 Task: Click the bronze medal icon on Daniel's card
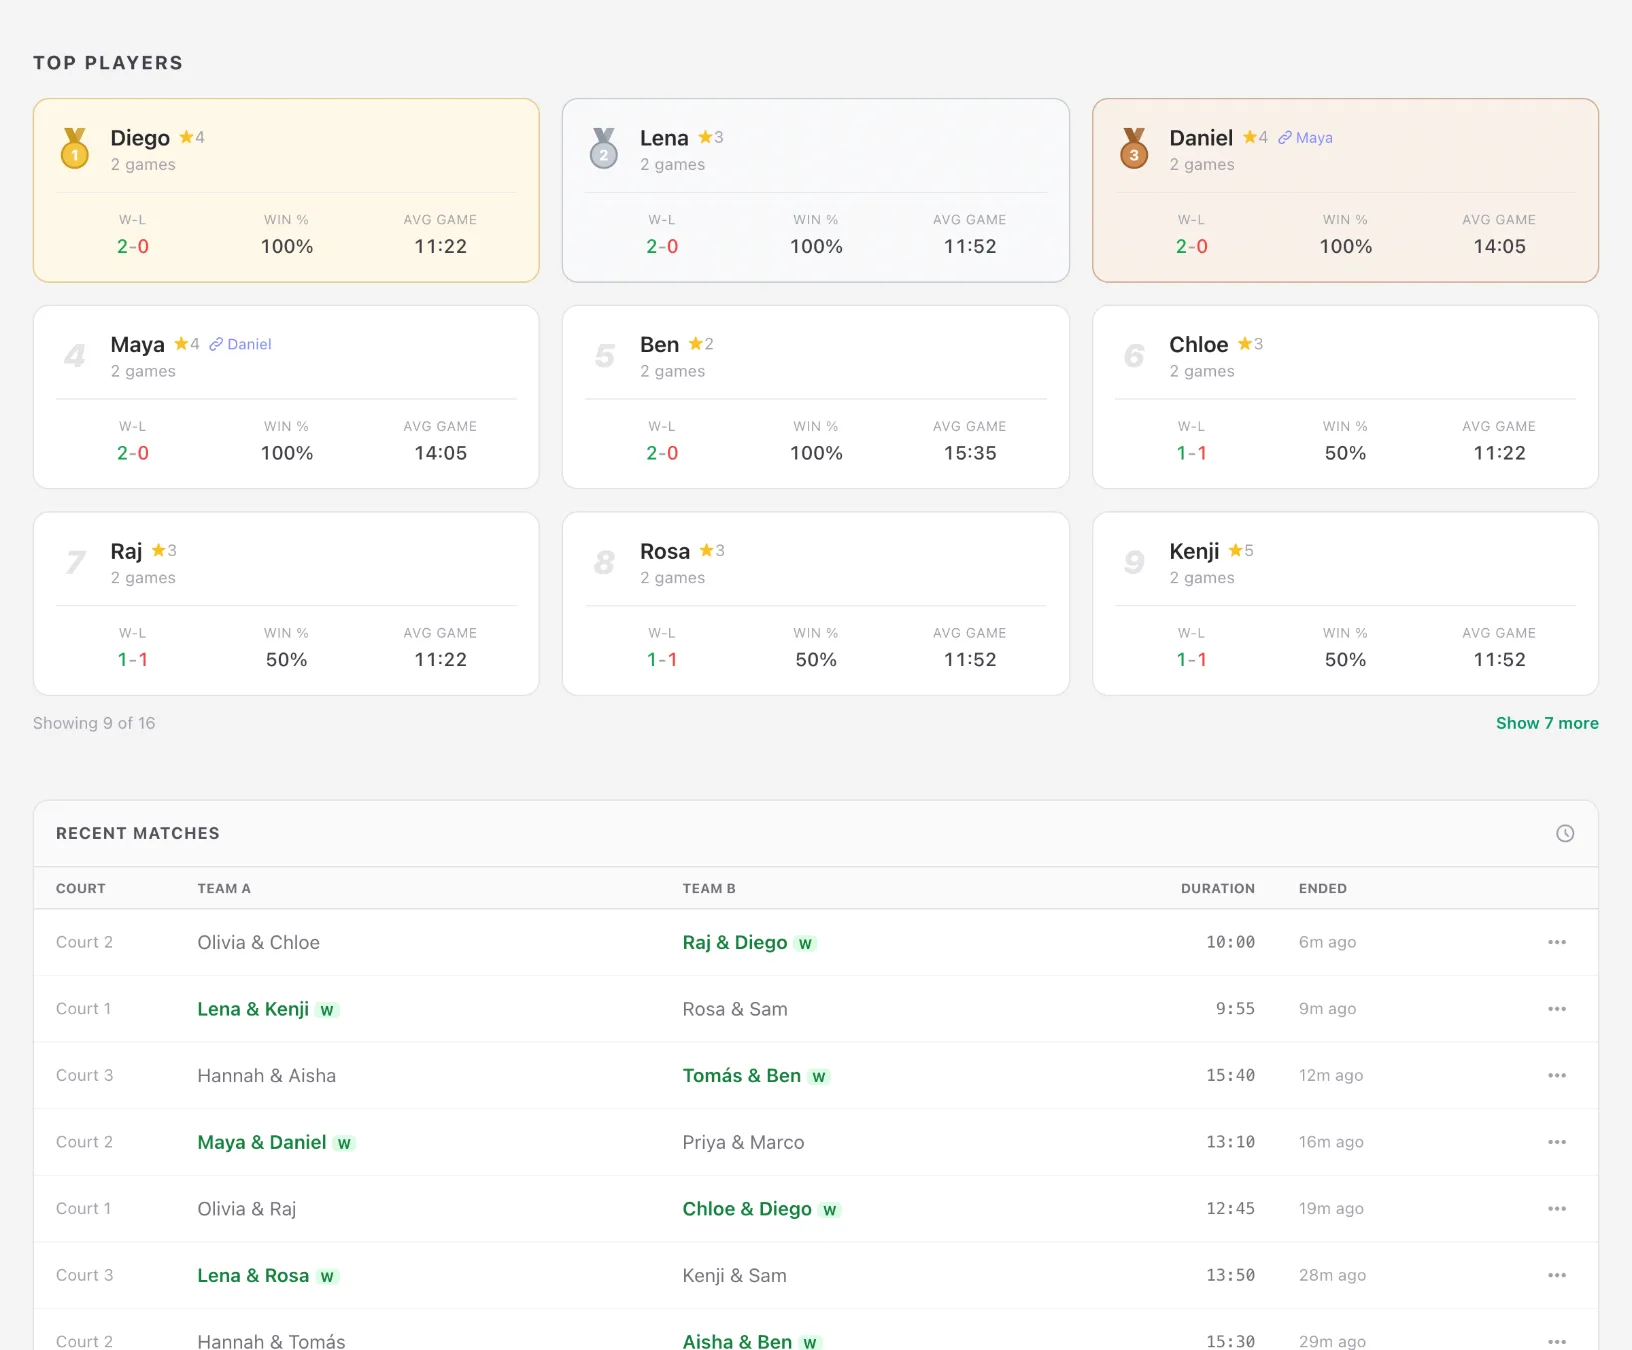pyautogui.click(x=1134, y=148)
